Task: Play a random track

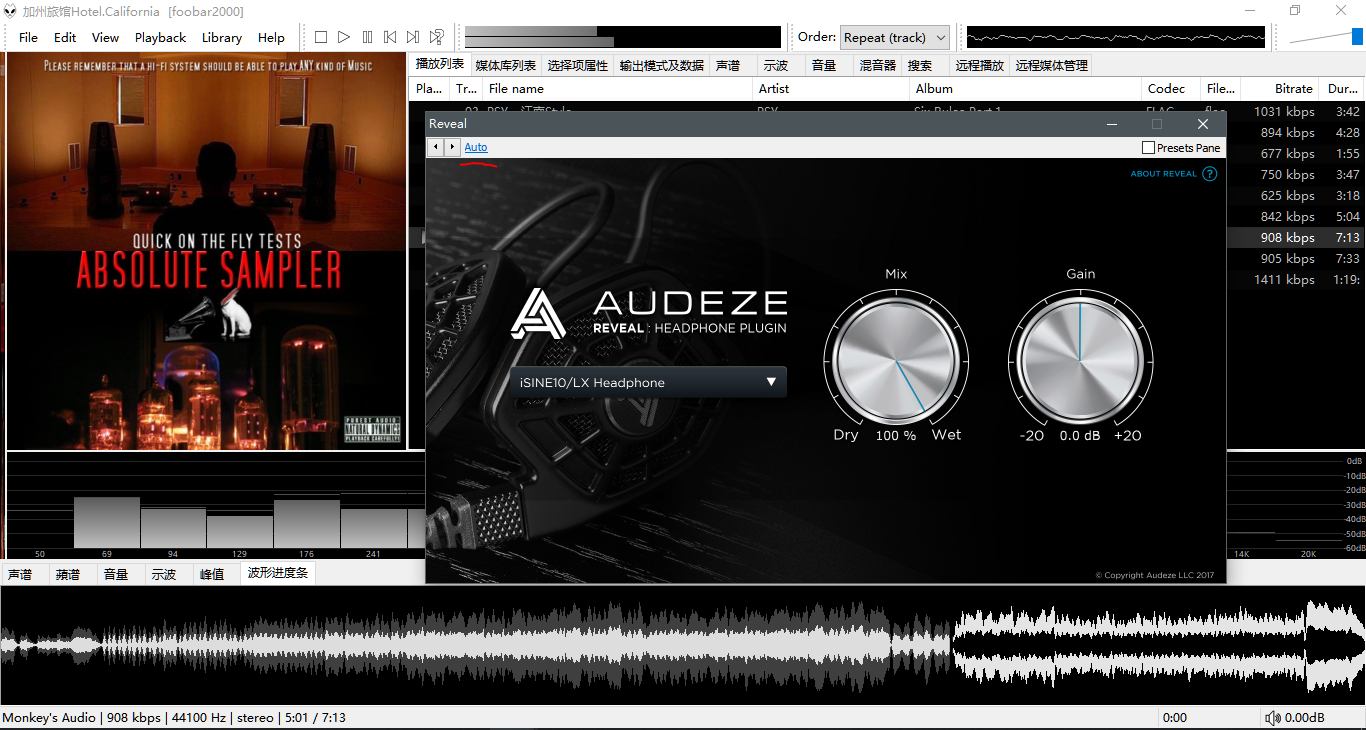Action: coord(436,37)
